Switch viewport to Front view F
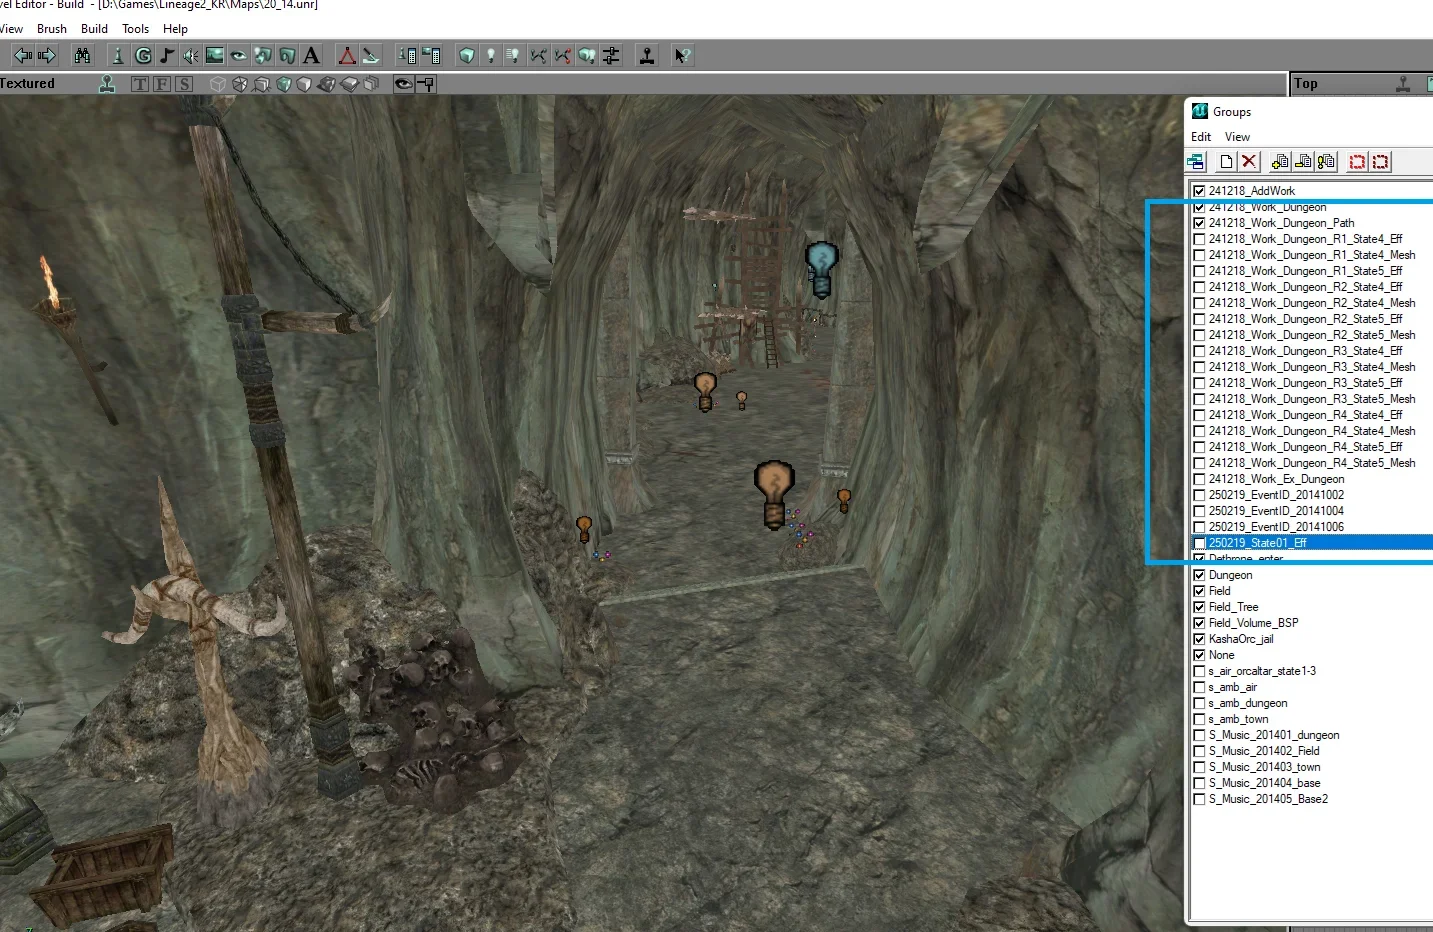Image resolution: width=1433 pixels, height=932 pixels. 162,84
